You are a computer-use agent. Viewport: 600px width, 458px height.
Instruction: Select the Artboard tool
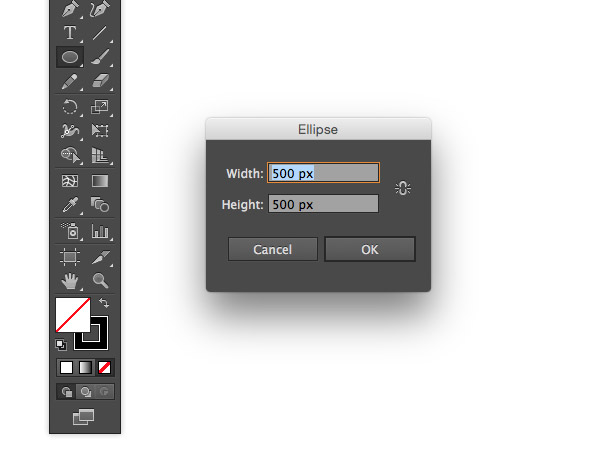70,255
